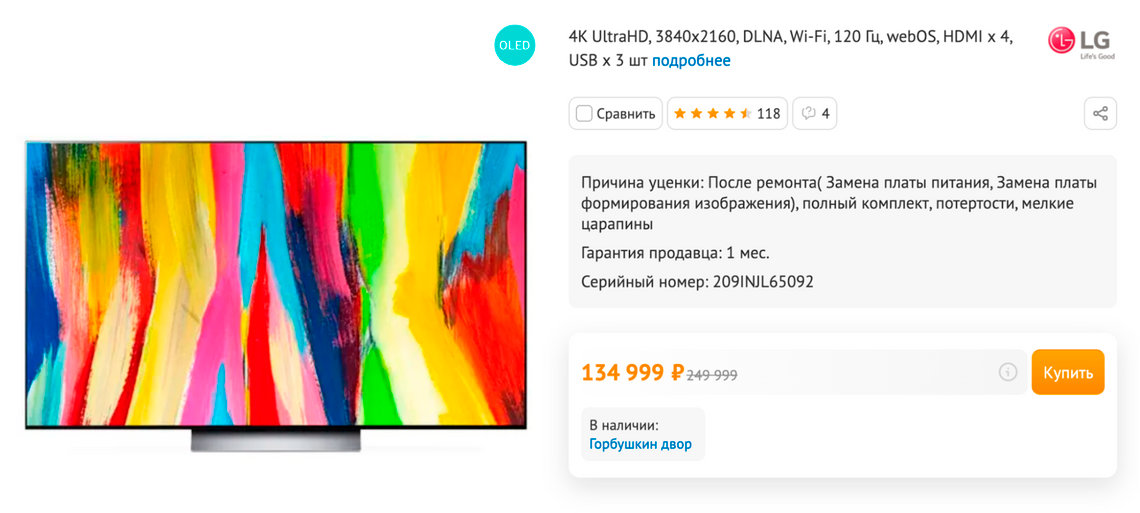
Task: Click the crossed-out 249 999 old price
Action: point(712,375)
